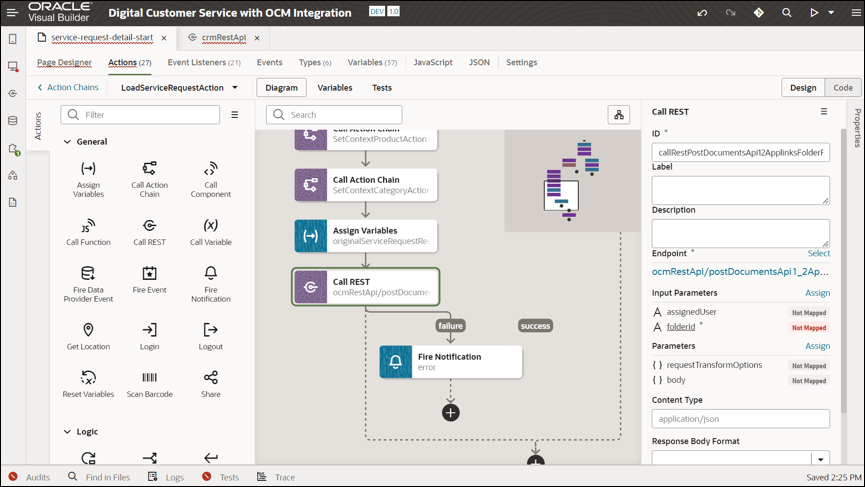Select the Call REST palette action
865x487 pixels.
point(149,232)
